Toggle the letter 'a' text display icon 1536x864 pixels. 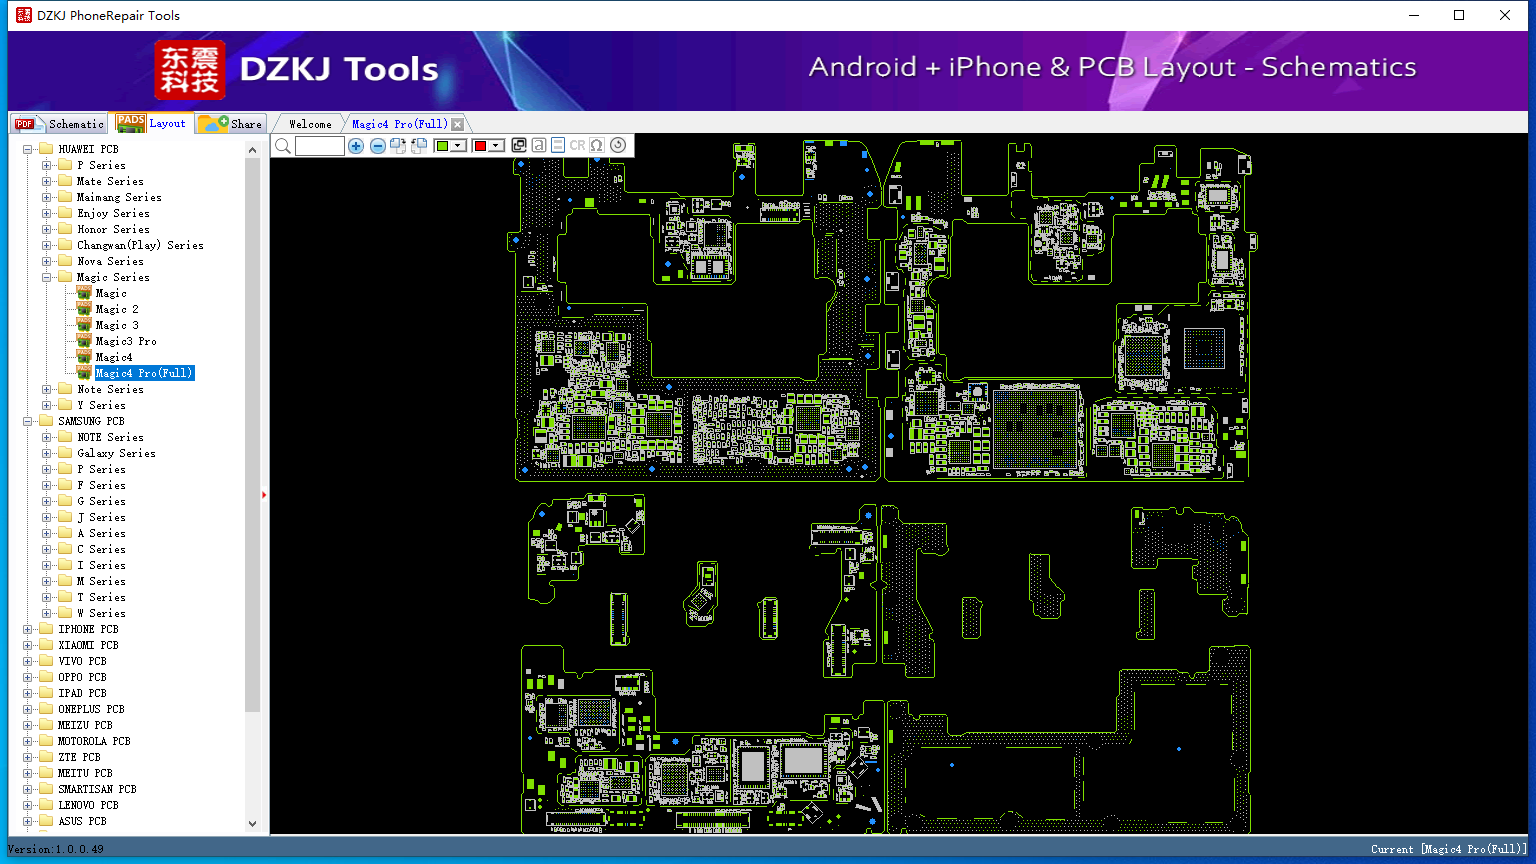click(538, 145)
